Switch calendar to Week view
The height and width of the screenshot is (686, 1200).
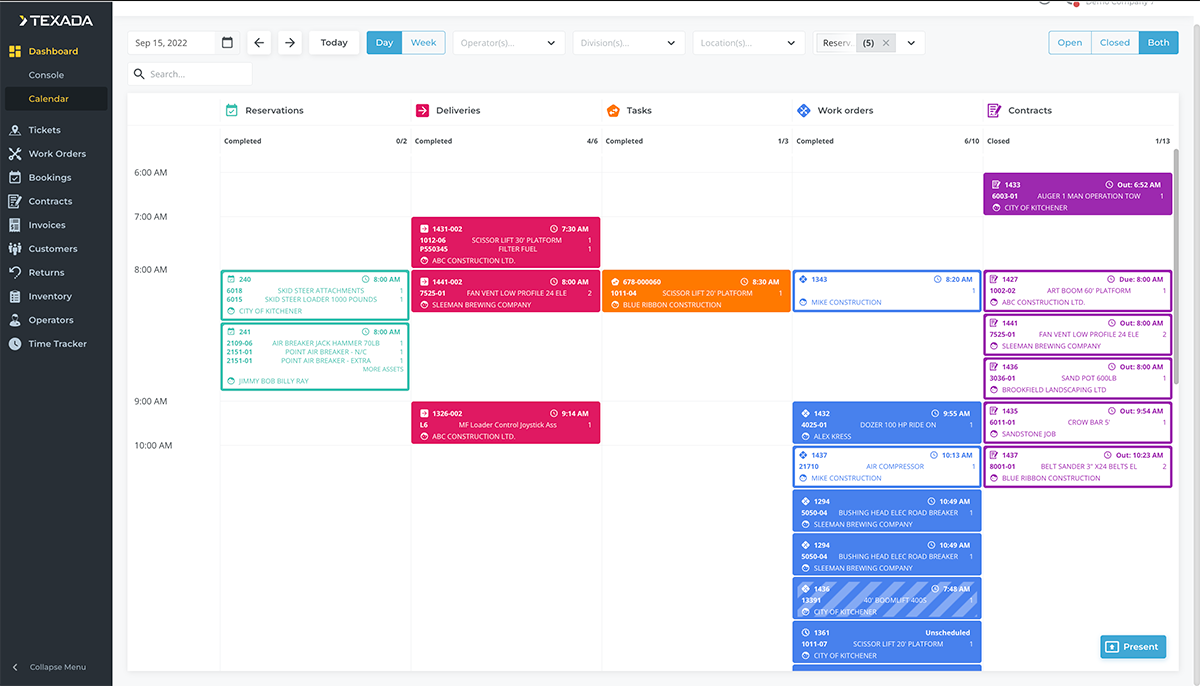pyautogui.click(x=423, y=43)
